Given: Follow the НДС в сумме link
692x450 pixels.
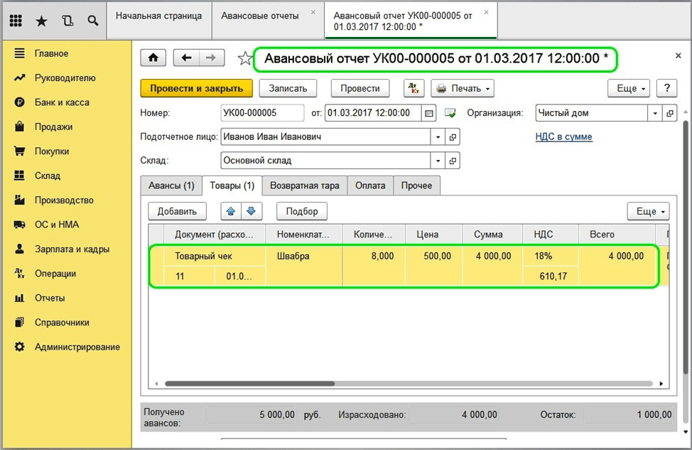Looking at the screenshot, I should coord(564,136).
